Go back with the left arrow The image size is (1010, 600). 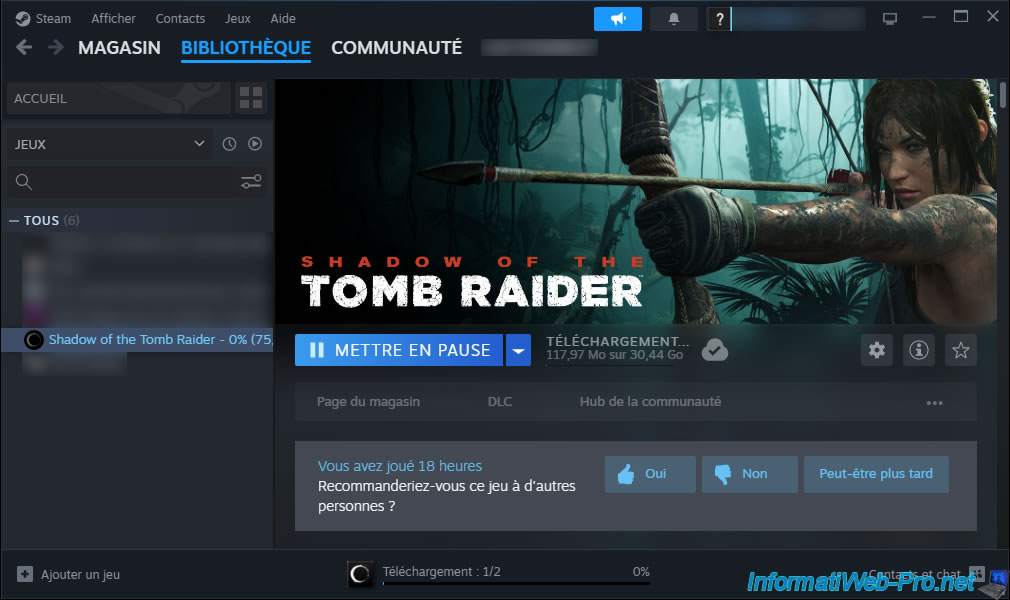coord(24,47)
